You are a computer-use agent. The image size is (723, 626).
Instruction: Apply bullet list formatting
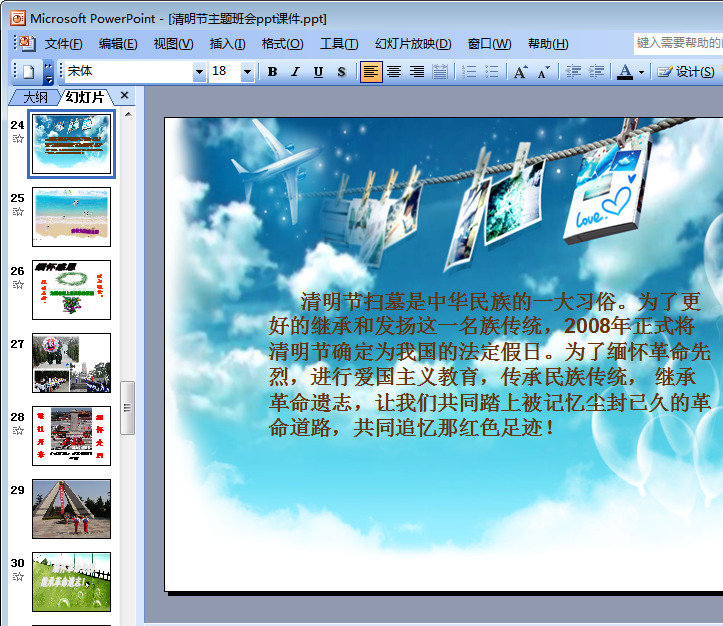(x=492, y=72)
